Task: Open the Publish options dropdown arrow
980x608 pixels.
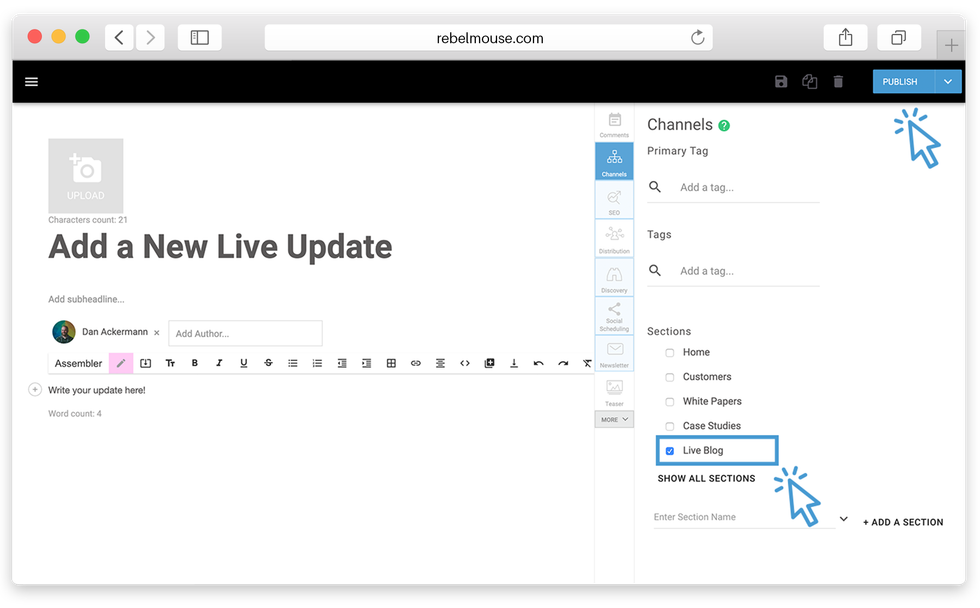Action: 948,82
